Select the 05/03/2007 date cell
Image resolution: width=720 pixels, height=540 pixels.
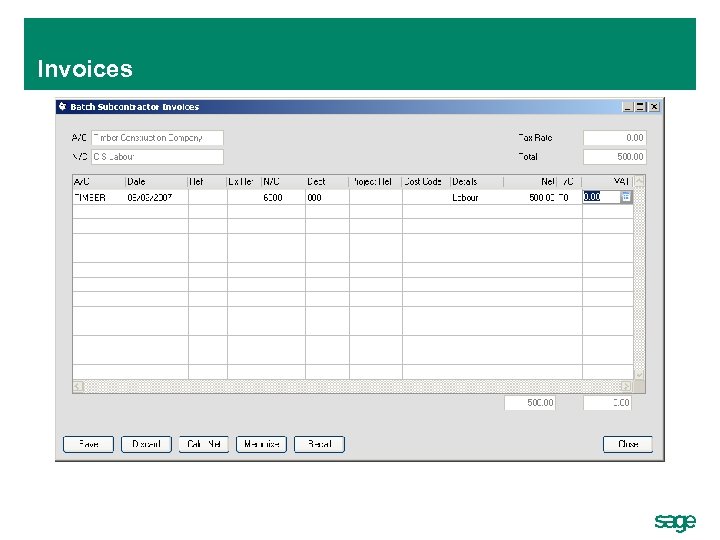157,197
